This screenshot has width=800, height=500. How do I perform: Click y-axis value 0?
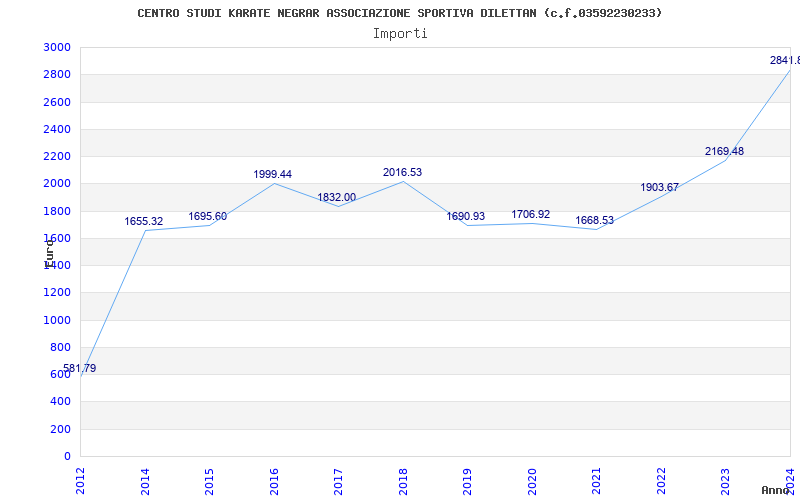(x=67, y=457)
